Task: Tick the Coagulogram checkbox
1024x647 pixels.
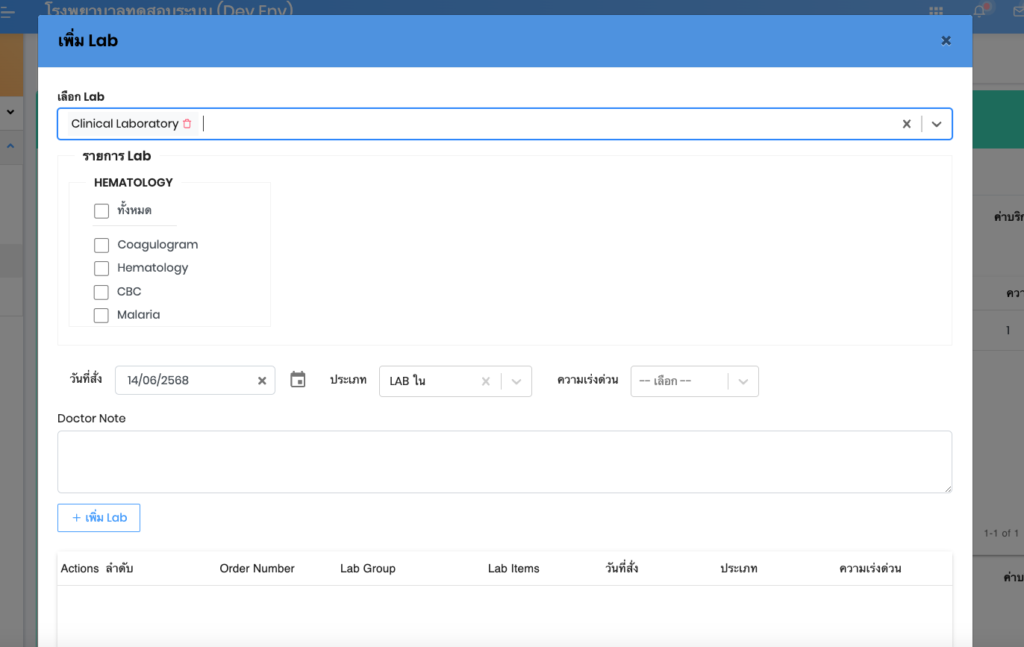Action: (101, 245)
